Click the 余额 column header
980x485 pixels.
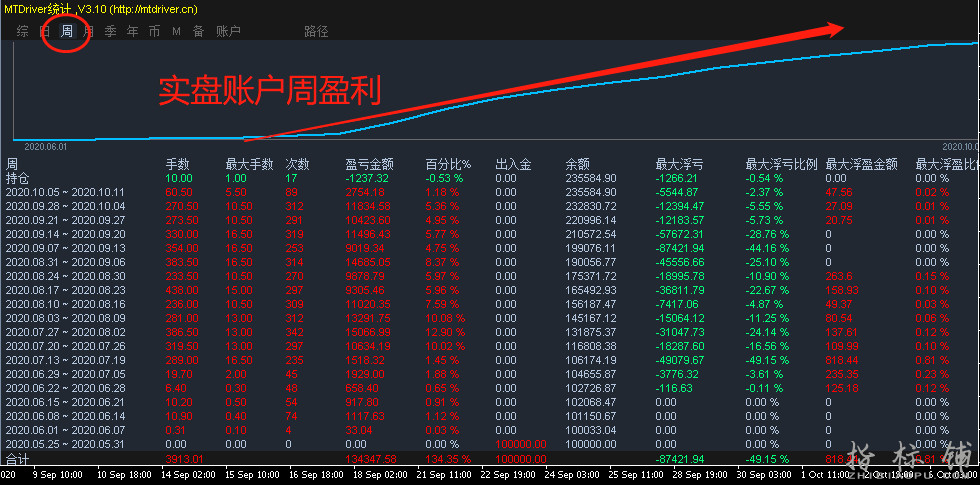tap(577, 164)
